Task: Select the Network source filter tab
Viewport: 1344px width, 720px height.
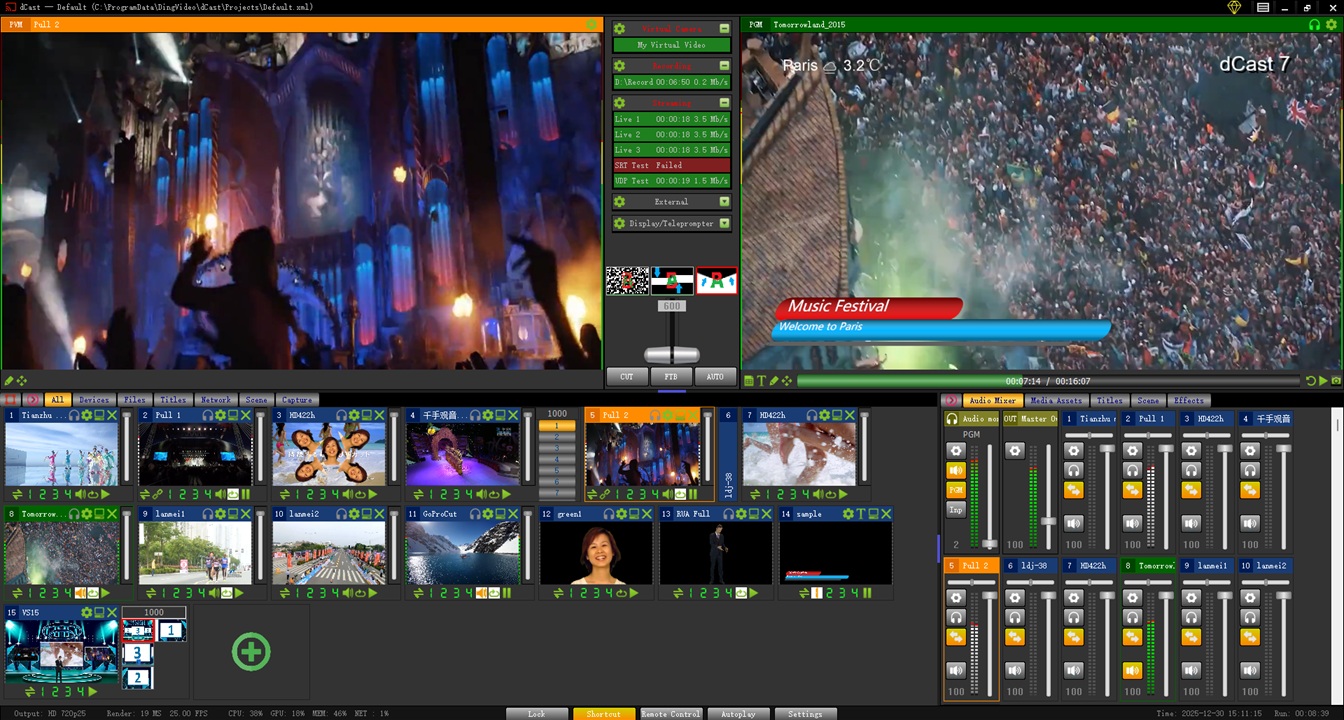Action: click(215, 400)
